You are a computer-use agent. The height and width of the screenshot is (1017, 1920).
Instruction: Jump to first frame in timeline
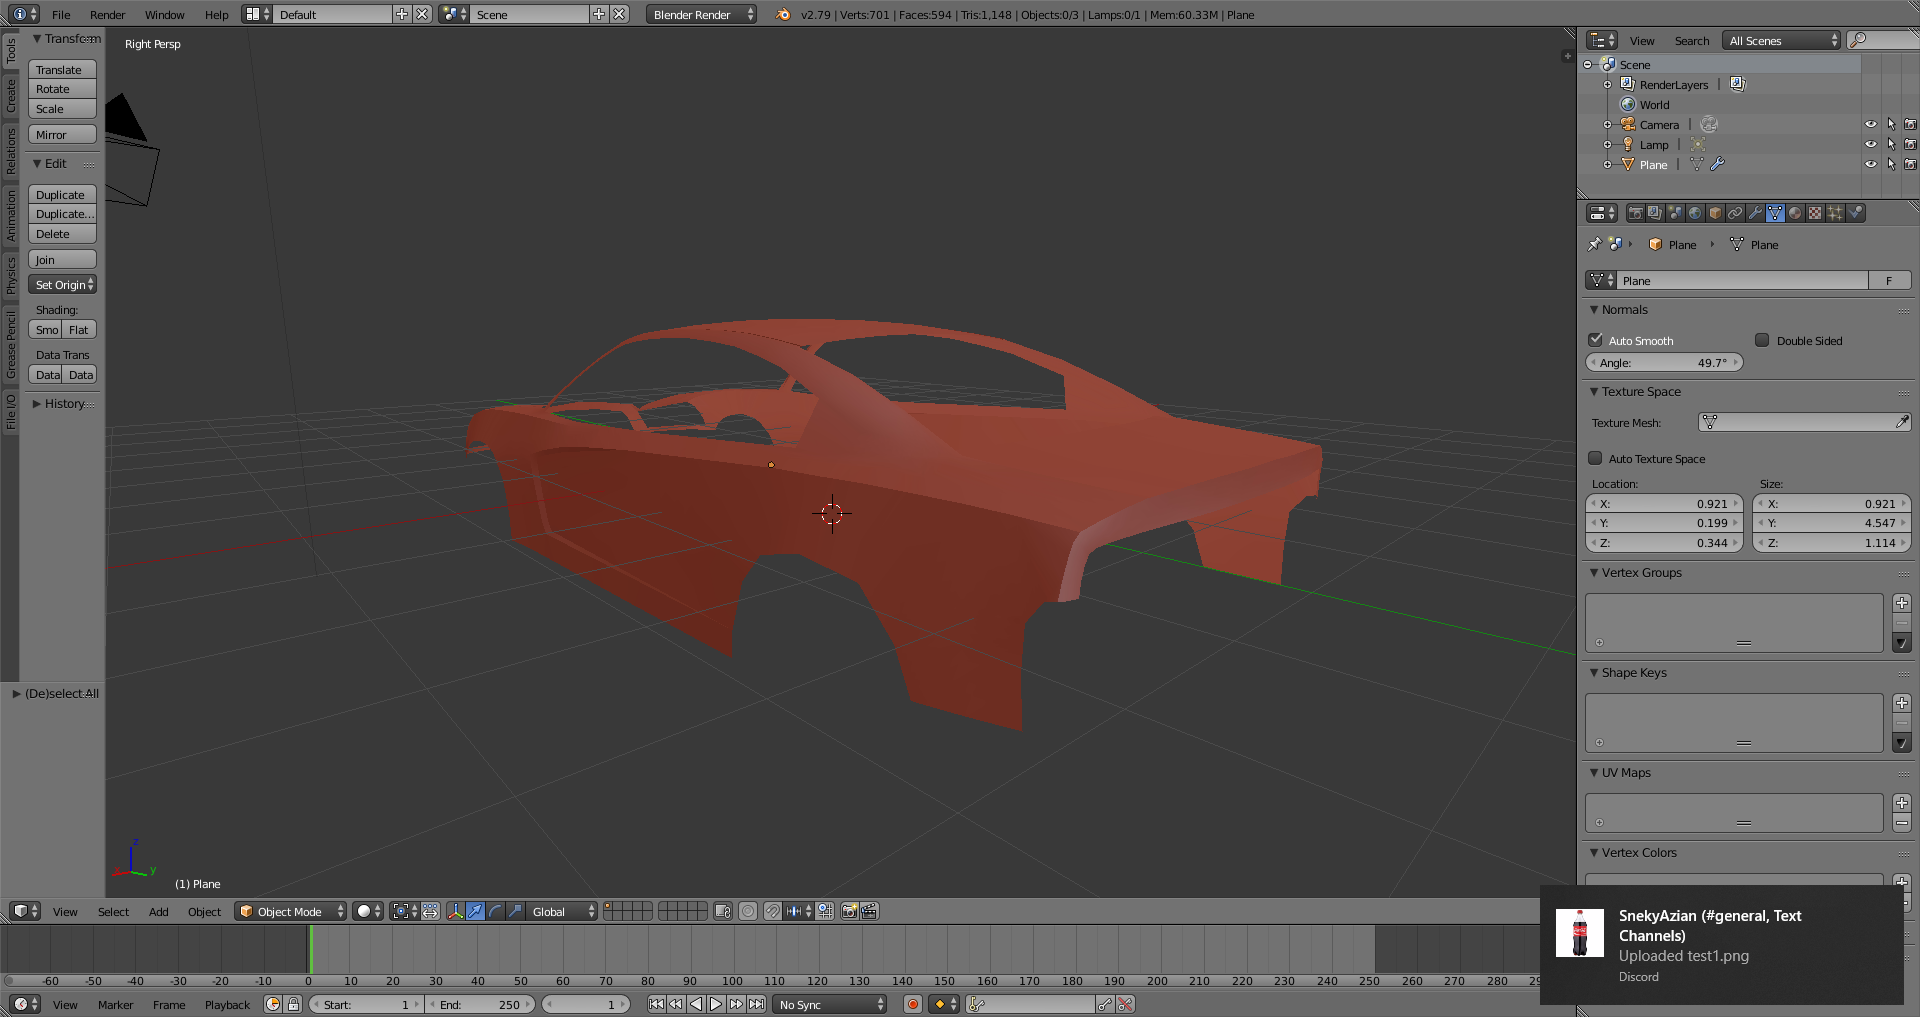[656, 1004]
